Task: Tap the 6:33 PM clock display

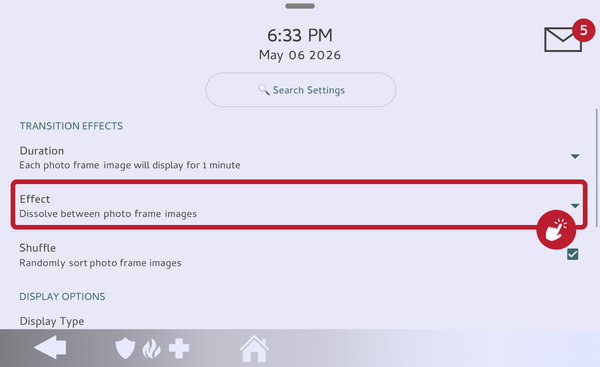Action: (x=300, y=36)
